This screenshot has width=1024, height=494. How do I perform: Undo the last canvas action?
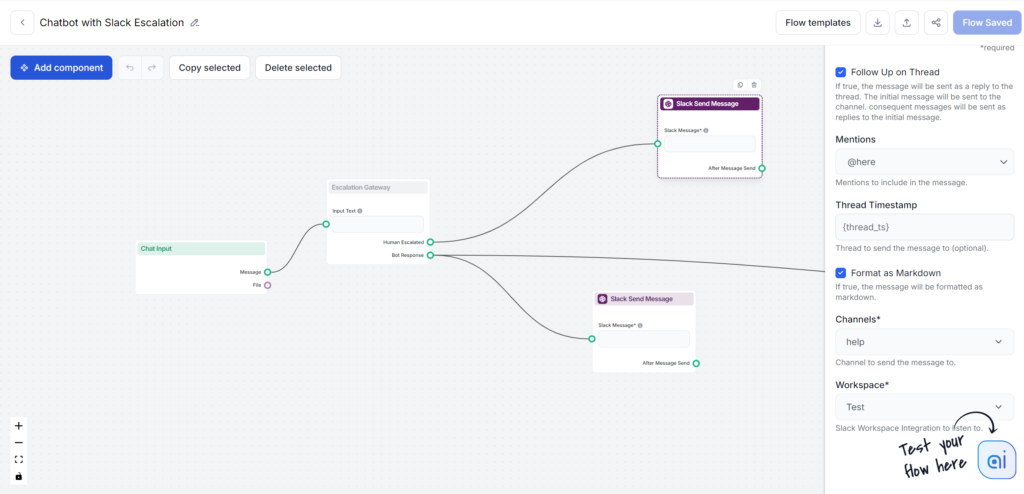130,68
